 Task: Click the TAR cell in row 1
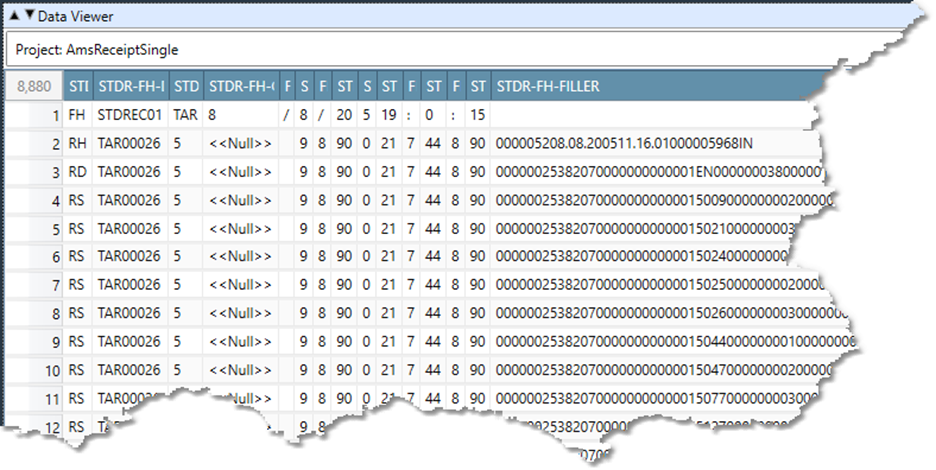coord(187,115)
